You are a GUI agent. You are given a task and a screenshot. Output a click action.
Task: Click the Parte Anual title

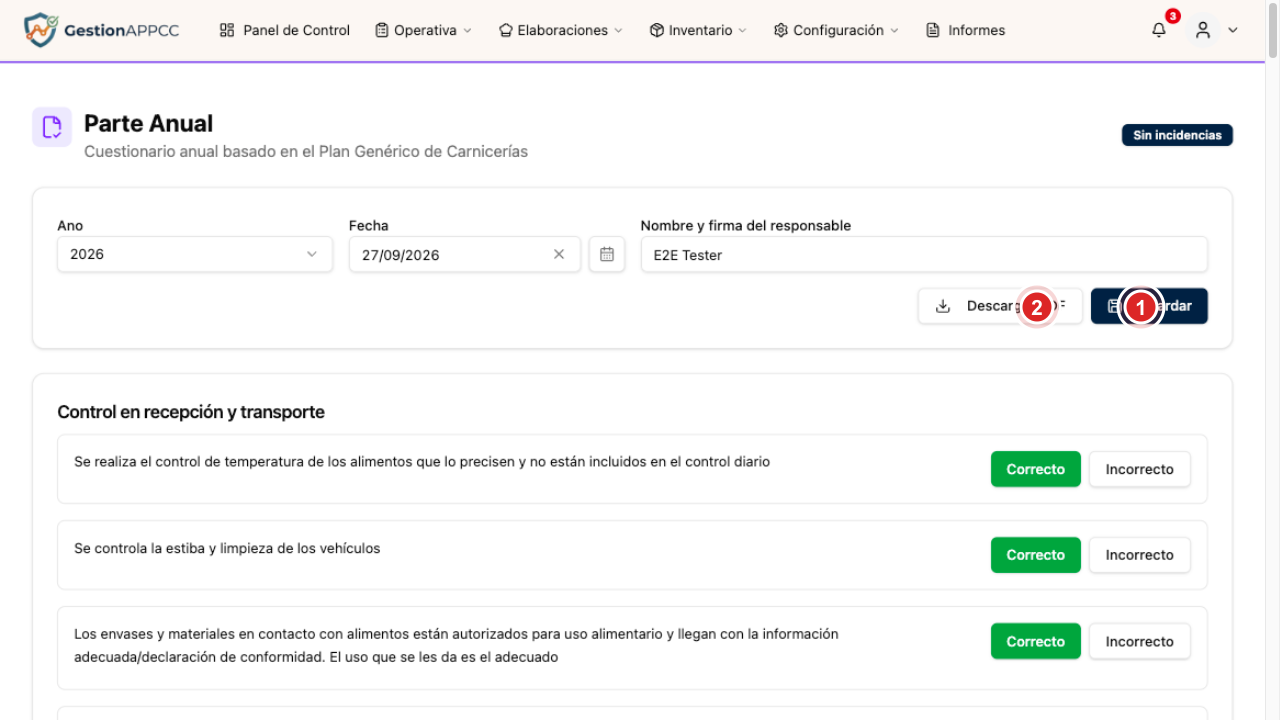148,123
